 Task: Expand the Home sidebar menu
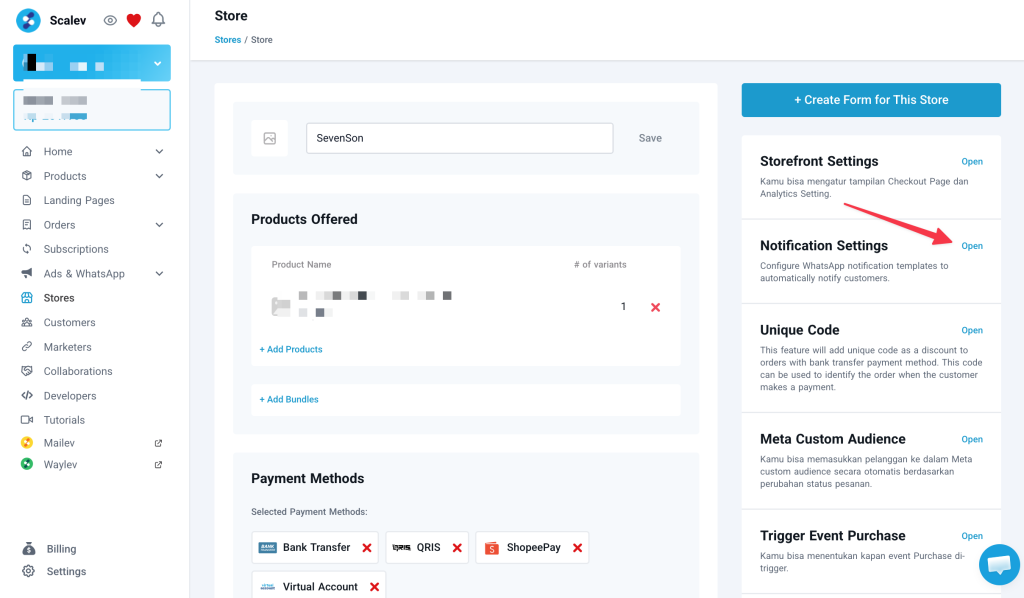point(159,152)
